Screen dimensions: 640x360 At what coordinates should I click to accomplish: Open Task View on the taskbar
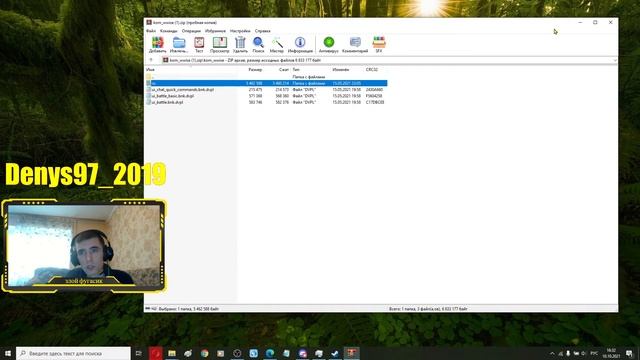click(x=139, y=353)
